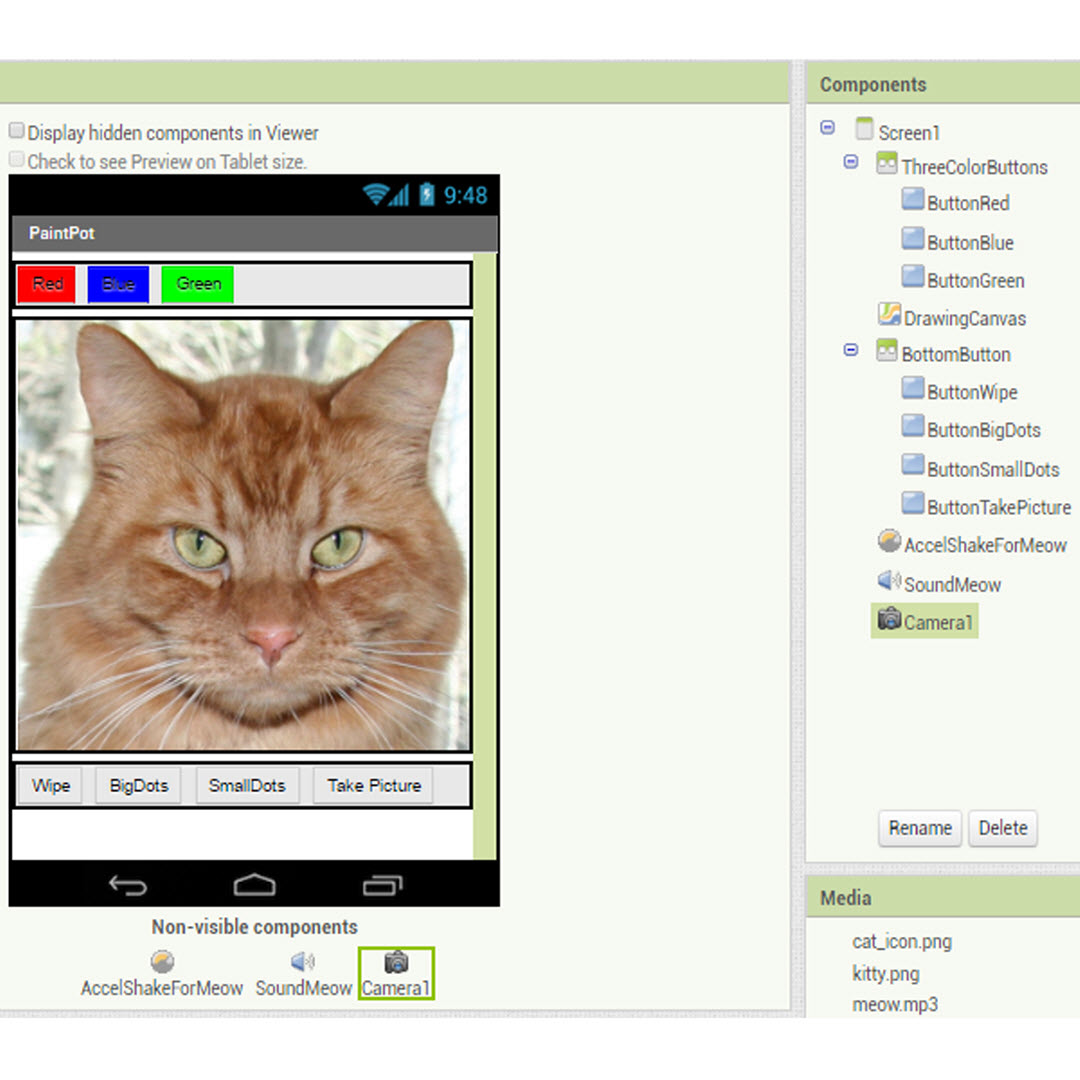Select the Green color button
Image resolution: width=1080 pixels, height=1080 pixels.
(x=198, y=284)
